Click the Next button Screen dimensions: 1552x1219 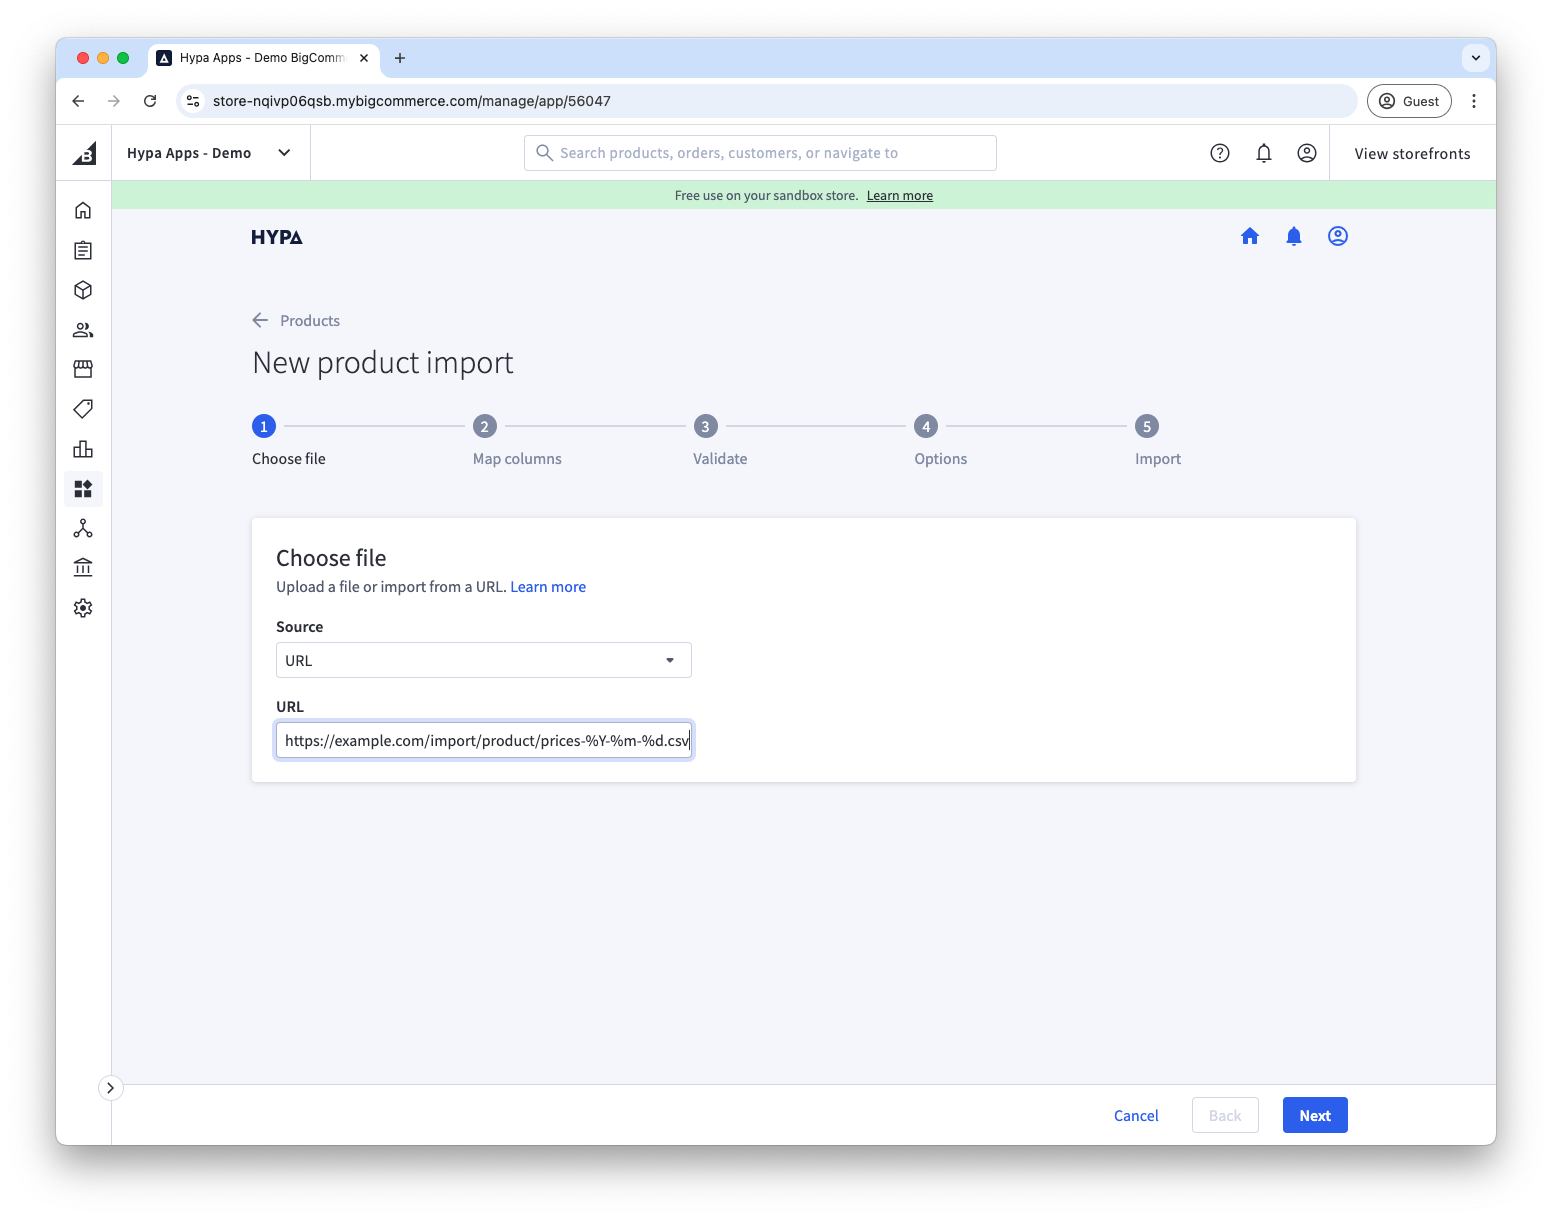coord(1314,1114)
